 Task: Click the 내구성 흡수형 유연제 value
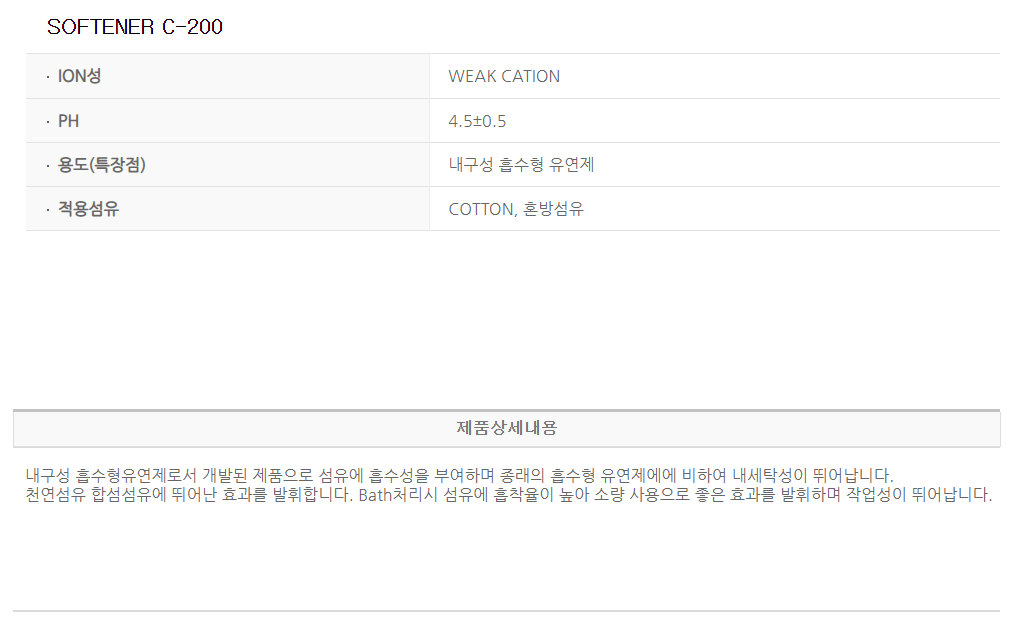521,165
